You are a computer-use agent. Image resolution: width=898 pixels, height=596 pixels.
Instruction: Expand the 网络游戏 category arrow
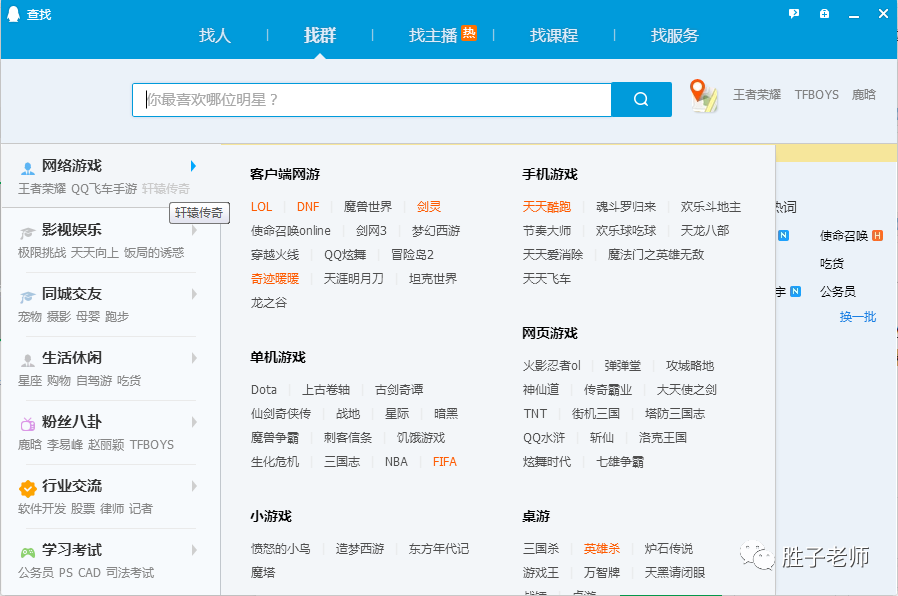tap(194, 166)
